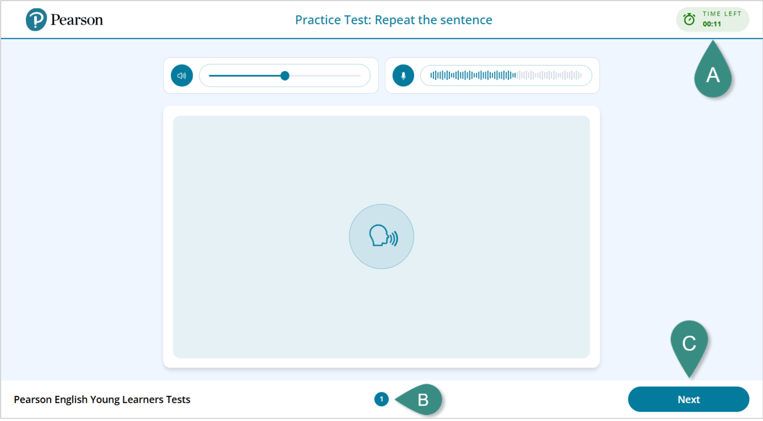Click the teal callout marker A
Screen dimensions: 763x421
click(713, 75)
